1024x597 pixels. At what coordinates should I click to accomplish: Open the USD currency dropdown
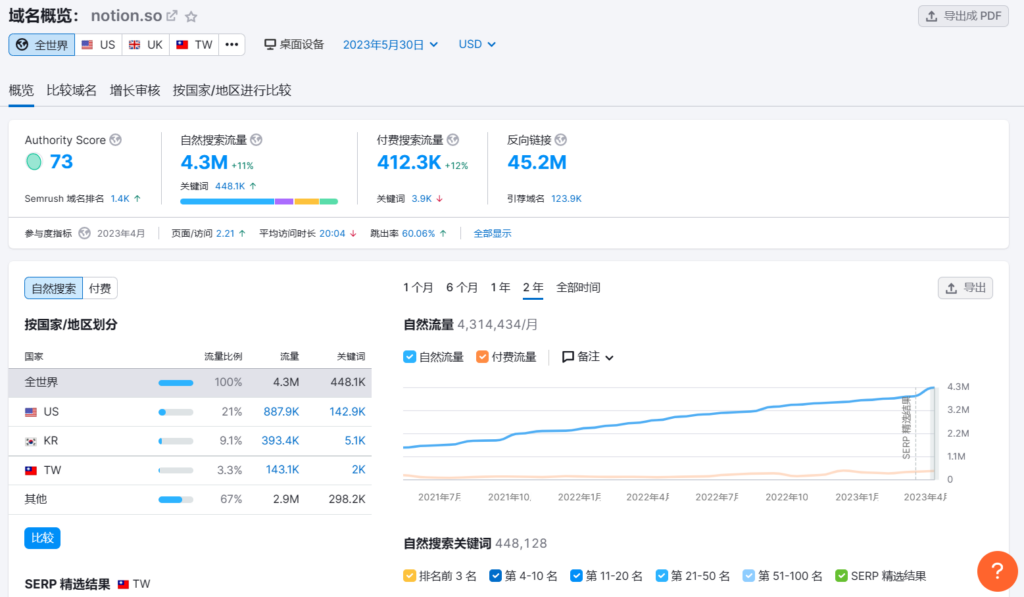coord(477,44)
